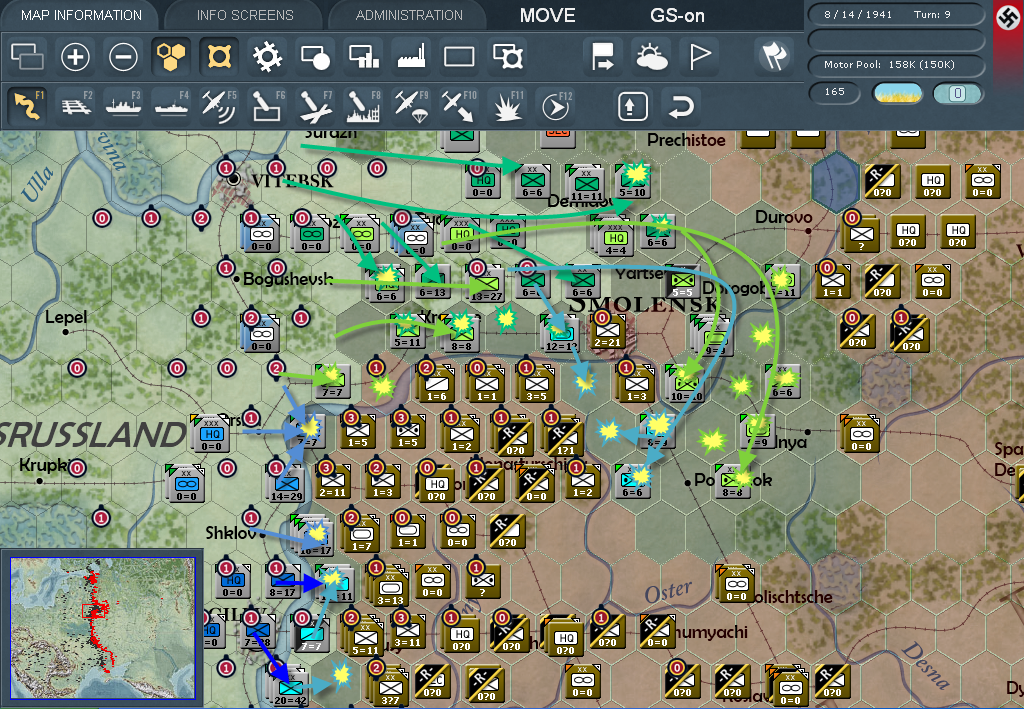The width and height of the screenshot is (1024, 709).
Task: Select the blue 14=29 unit counter
Action: coord(287,486)
